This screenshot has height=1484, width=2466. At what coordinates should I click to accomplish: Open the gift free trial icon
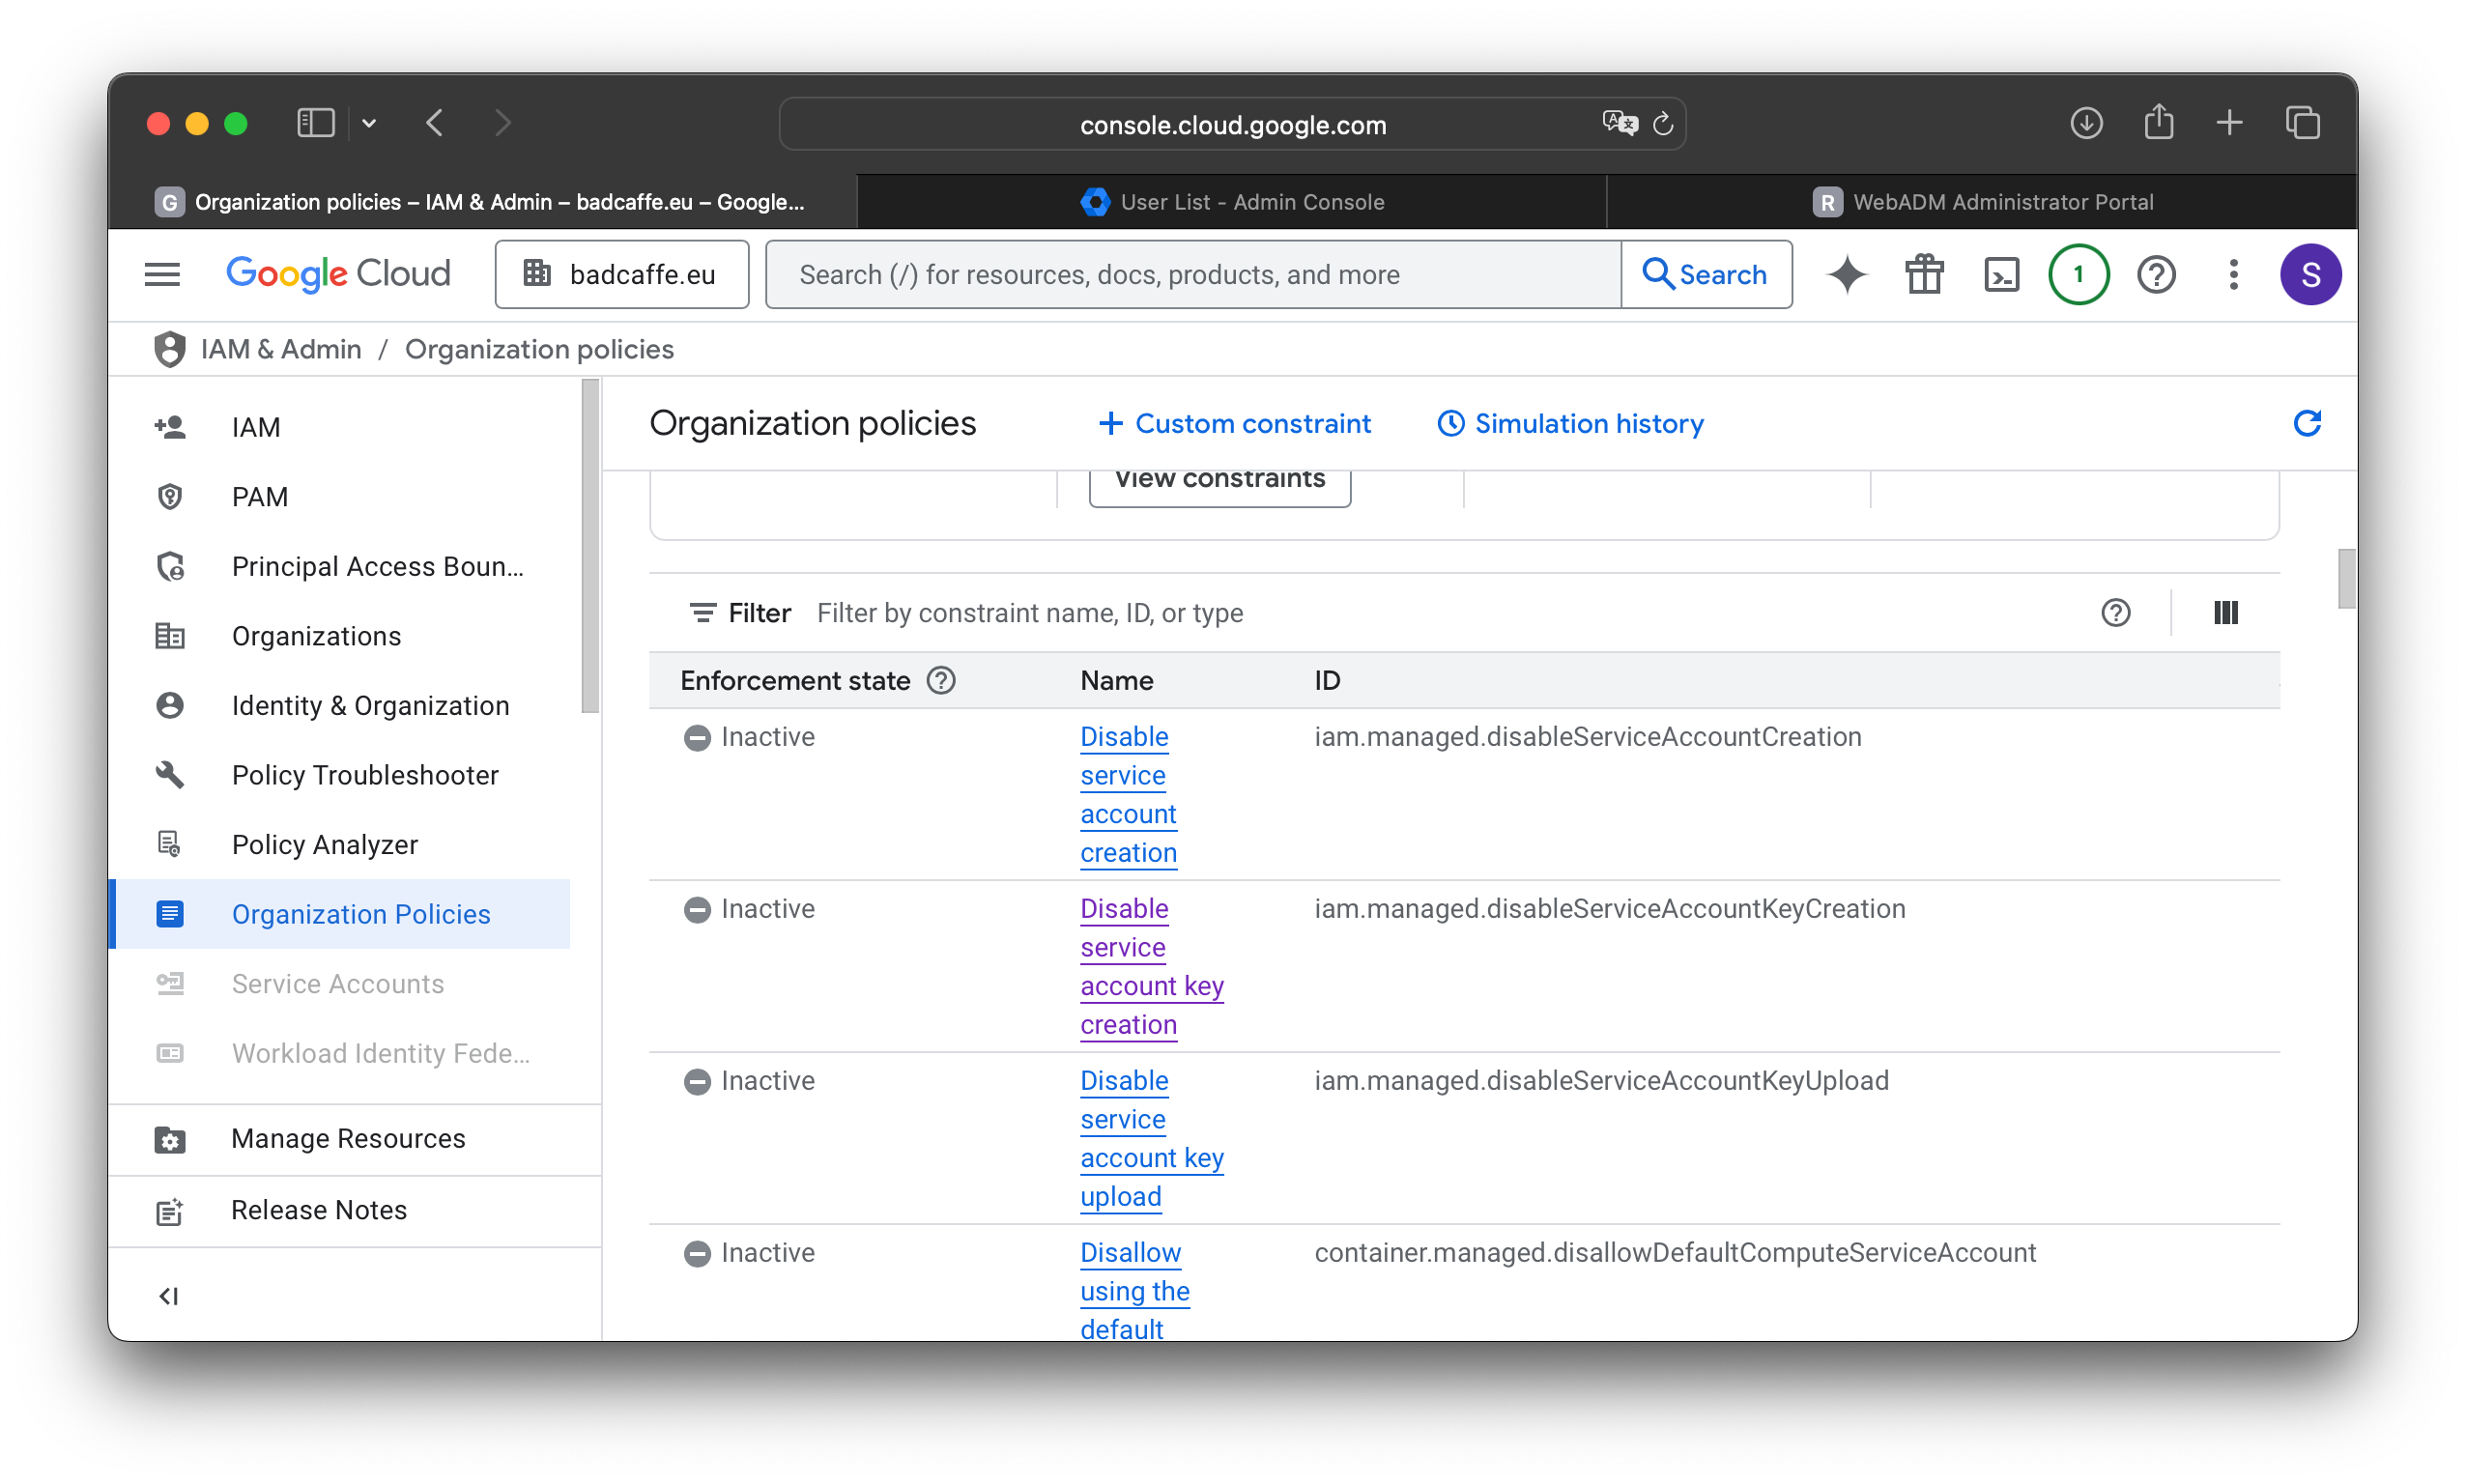[x=1923, y=274]
